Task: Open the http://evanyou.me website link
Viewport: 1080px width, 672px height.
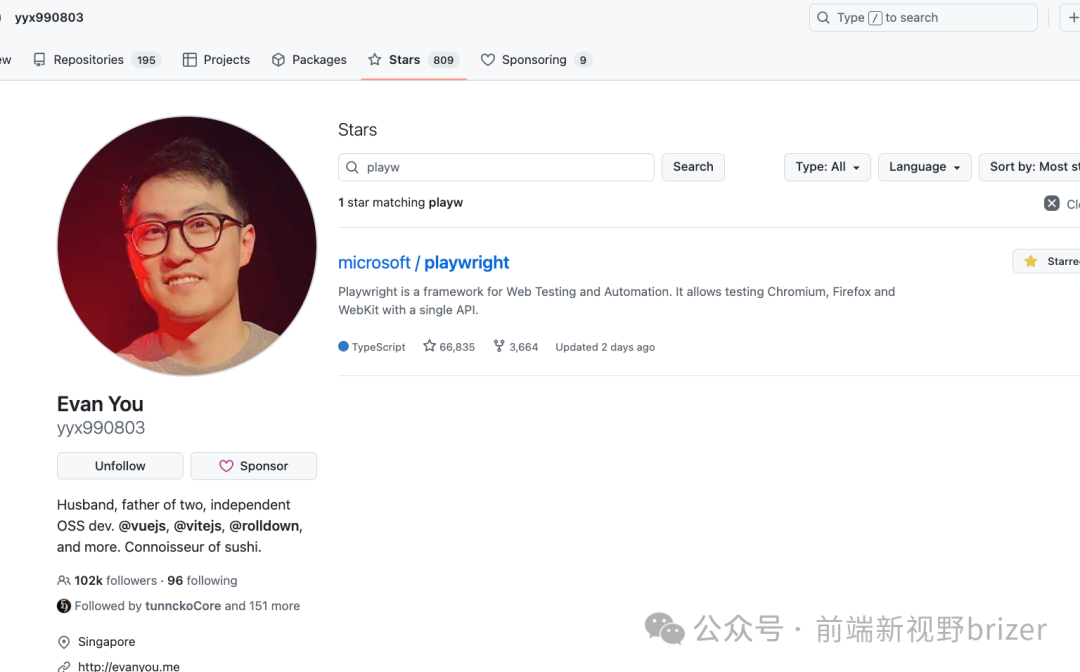Action: (x=129, y=666)
